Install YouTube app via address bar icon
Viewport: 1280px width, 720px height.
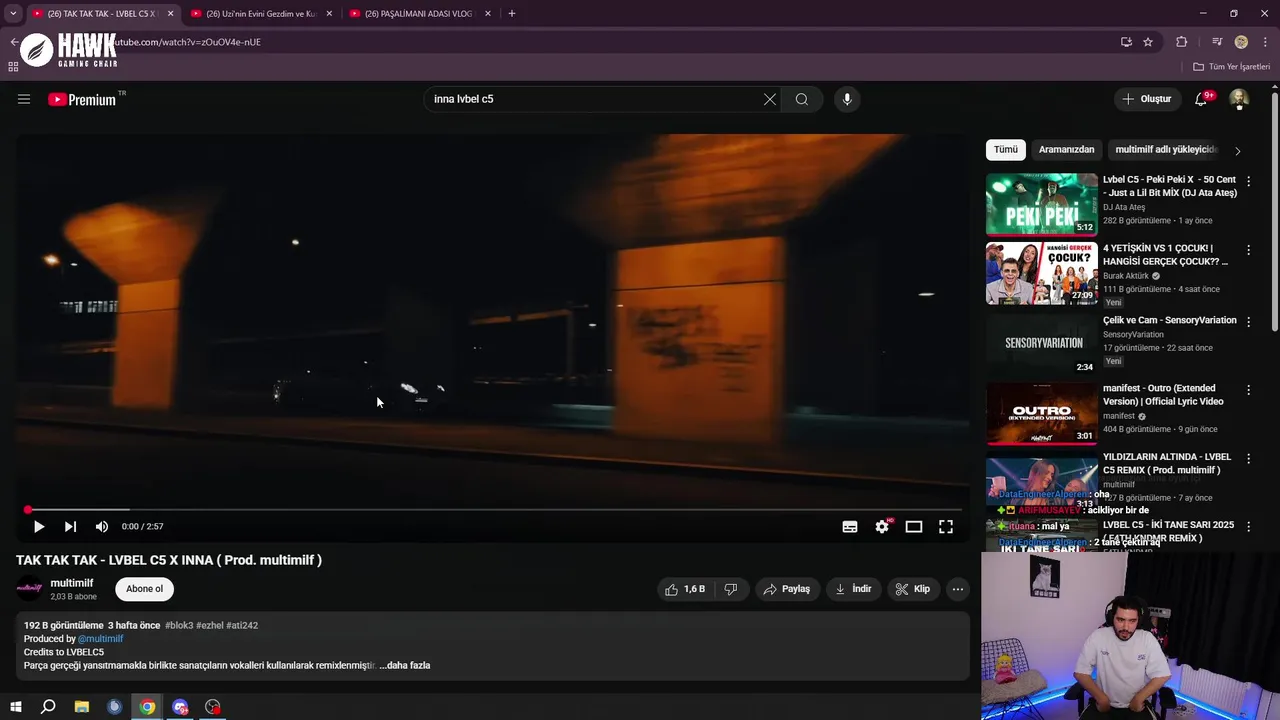(1126, 42)
